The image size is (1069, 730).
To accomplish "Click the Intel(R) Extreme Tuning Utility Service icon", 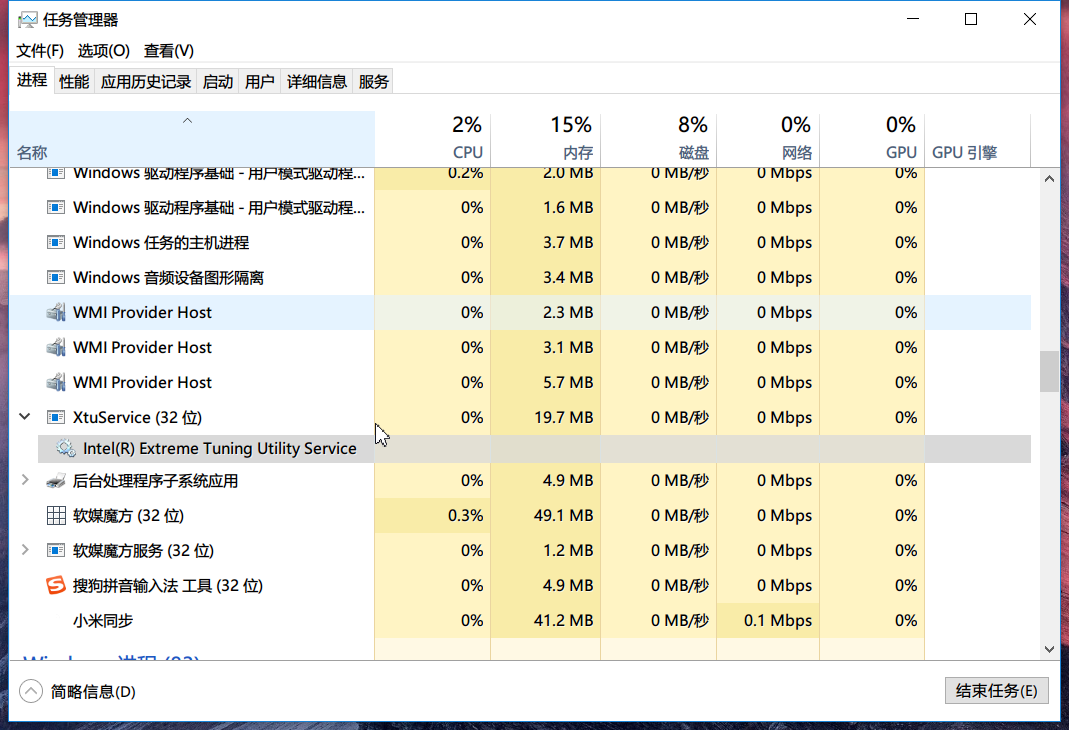I will click(66, 448).
